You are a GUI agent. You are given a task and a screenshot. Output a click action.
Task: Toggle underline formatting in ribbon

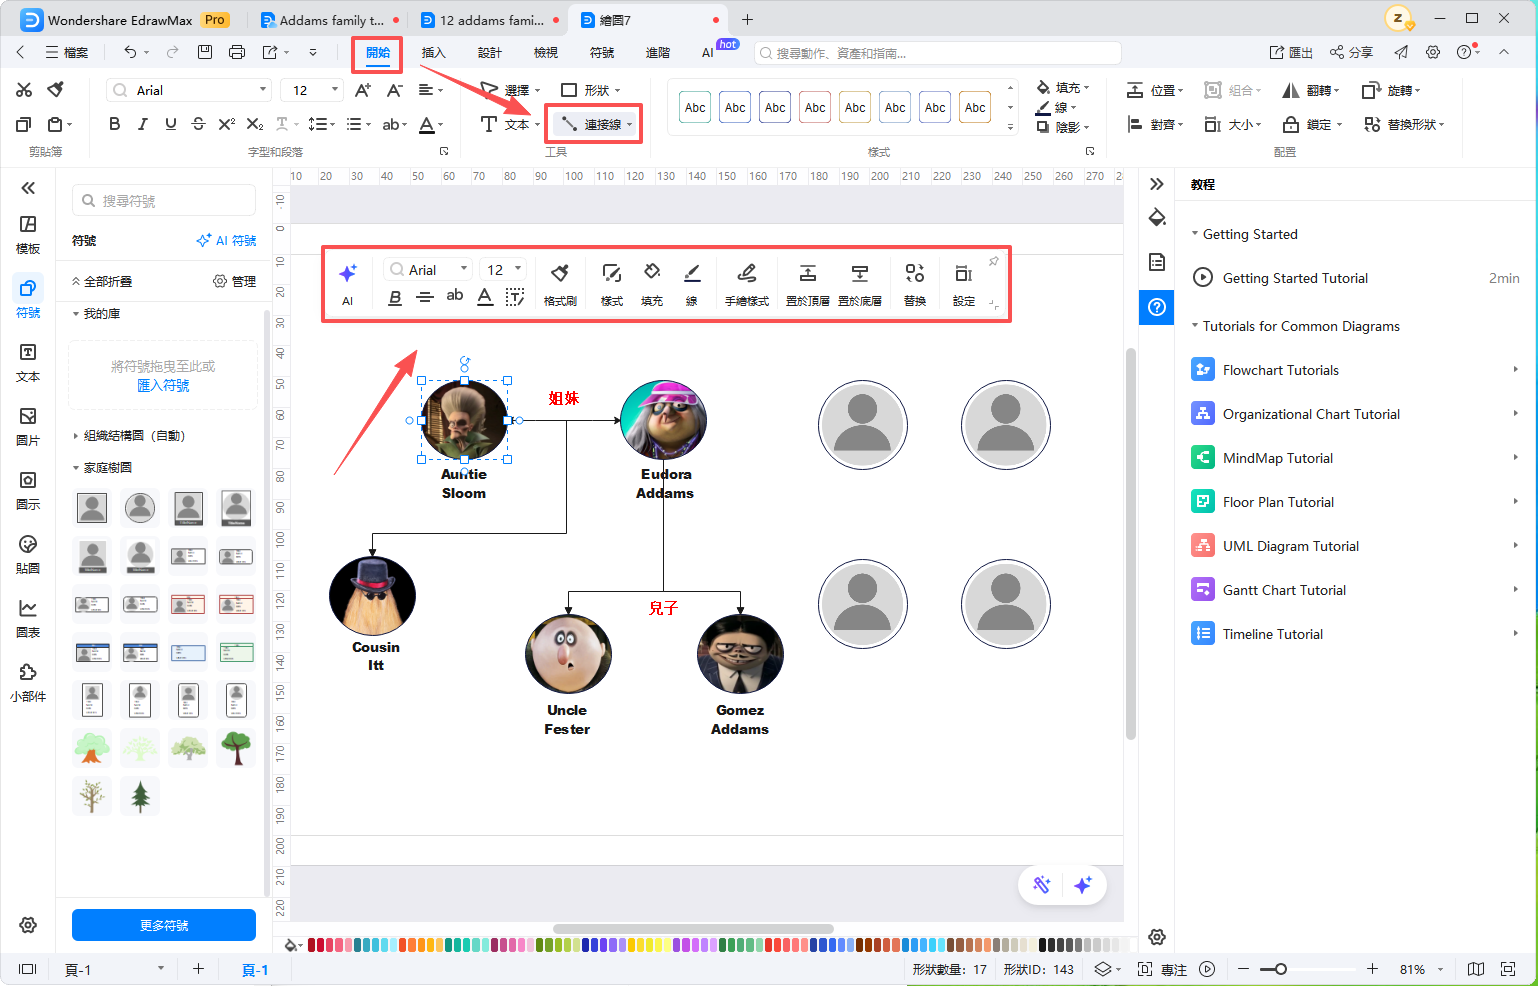[x=170, y=124]
